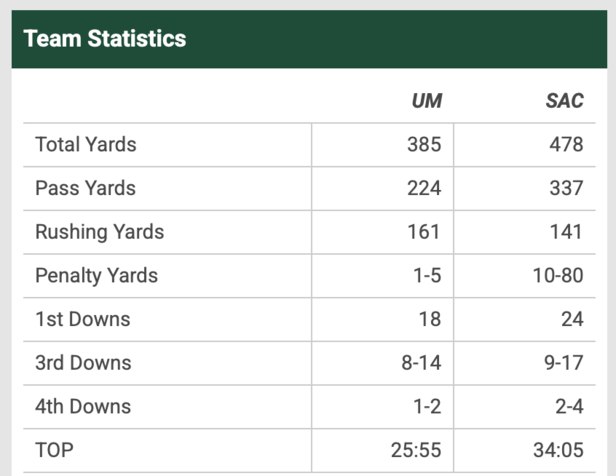Click the Penalty Yards row label
This screenshot has height=476, width=616.
96,275
